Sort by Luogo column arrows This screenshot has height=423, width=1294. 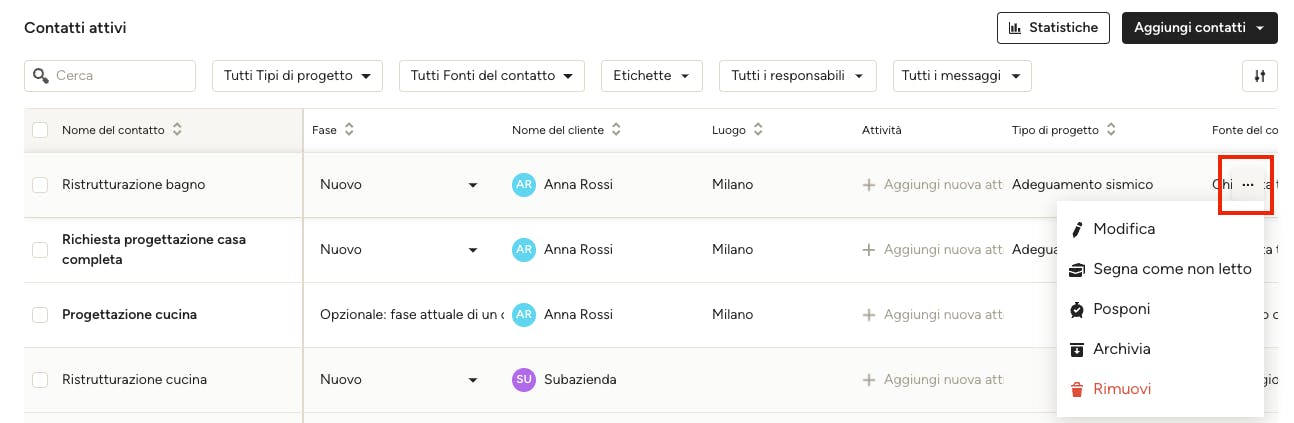click(x=758, y=130)
